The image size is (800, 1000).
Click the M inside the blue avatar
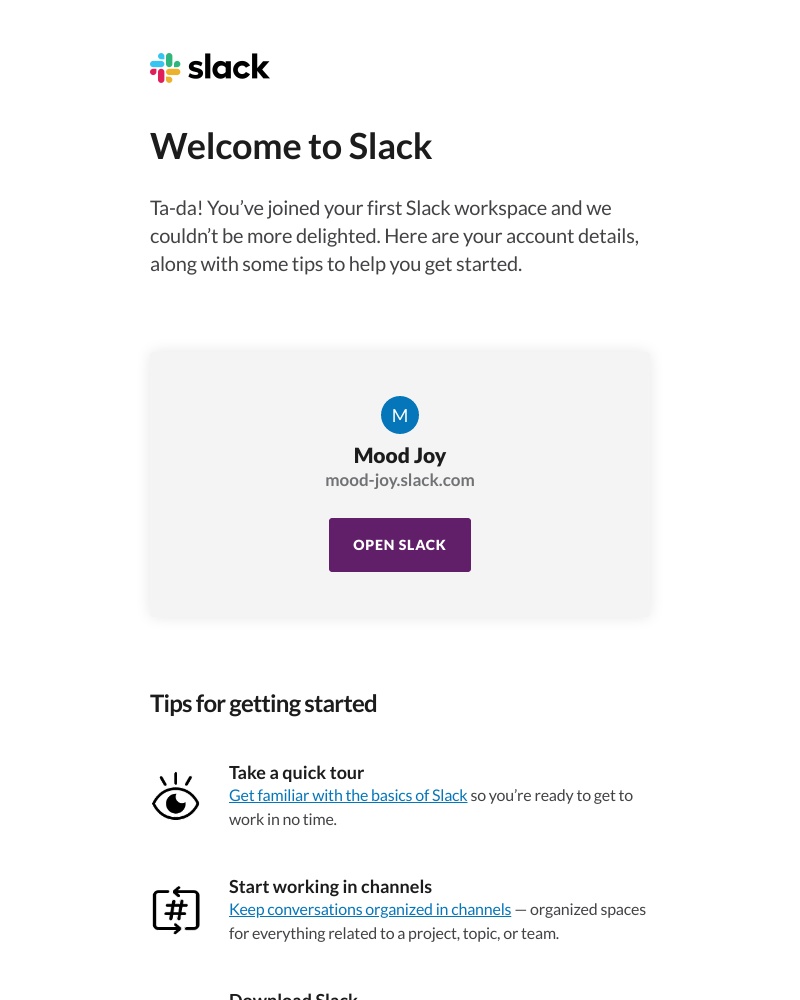pos(400,415)
